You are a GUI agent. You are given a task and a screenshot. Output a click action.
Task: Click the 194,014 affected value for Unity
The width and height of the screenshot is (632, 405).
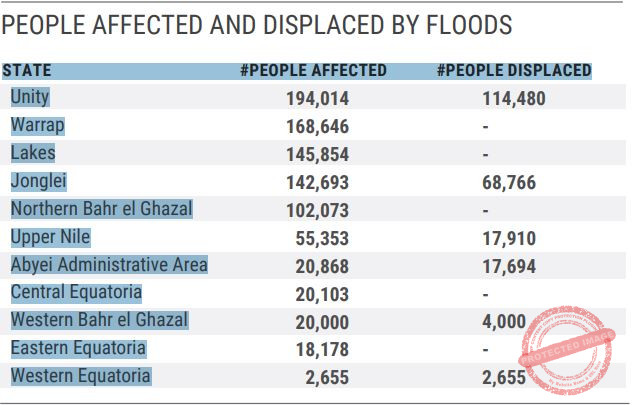(x=318, y=99)
